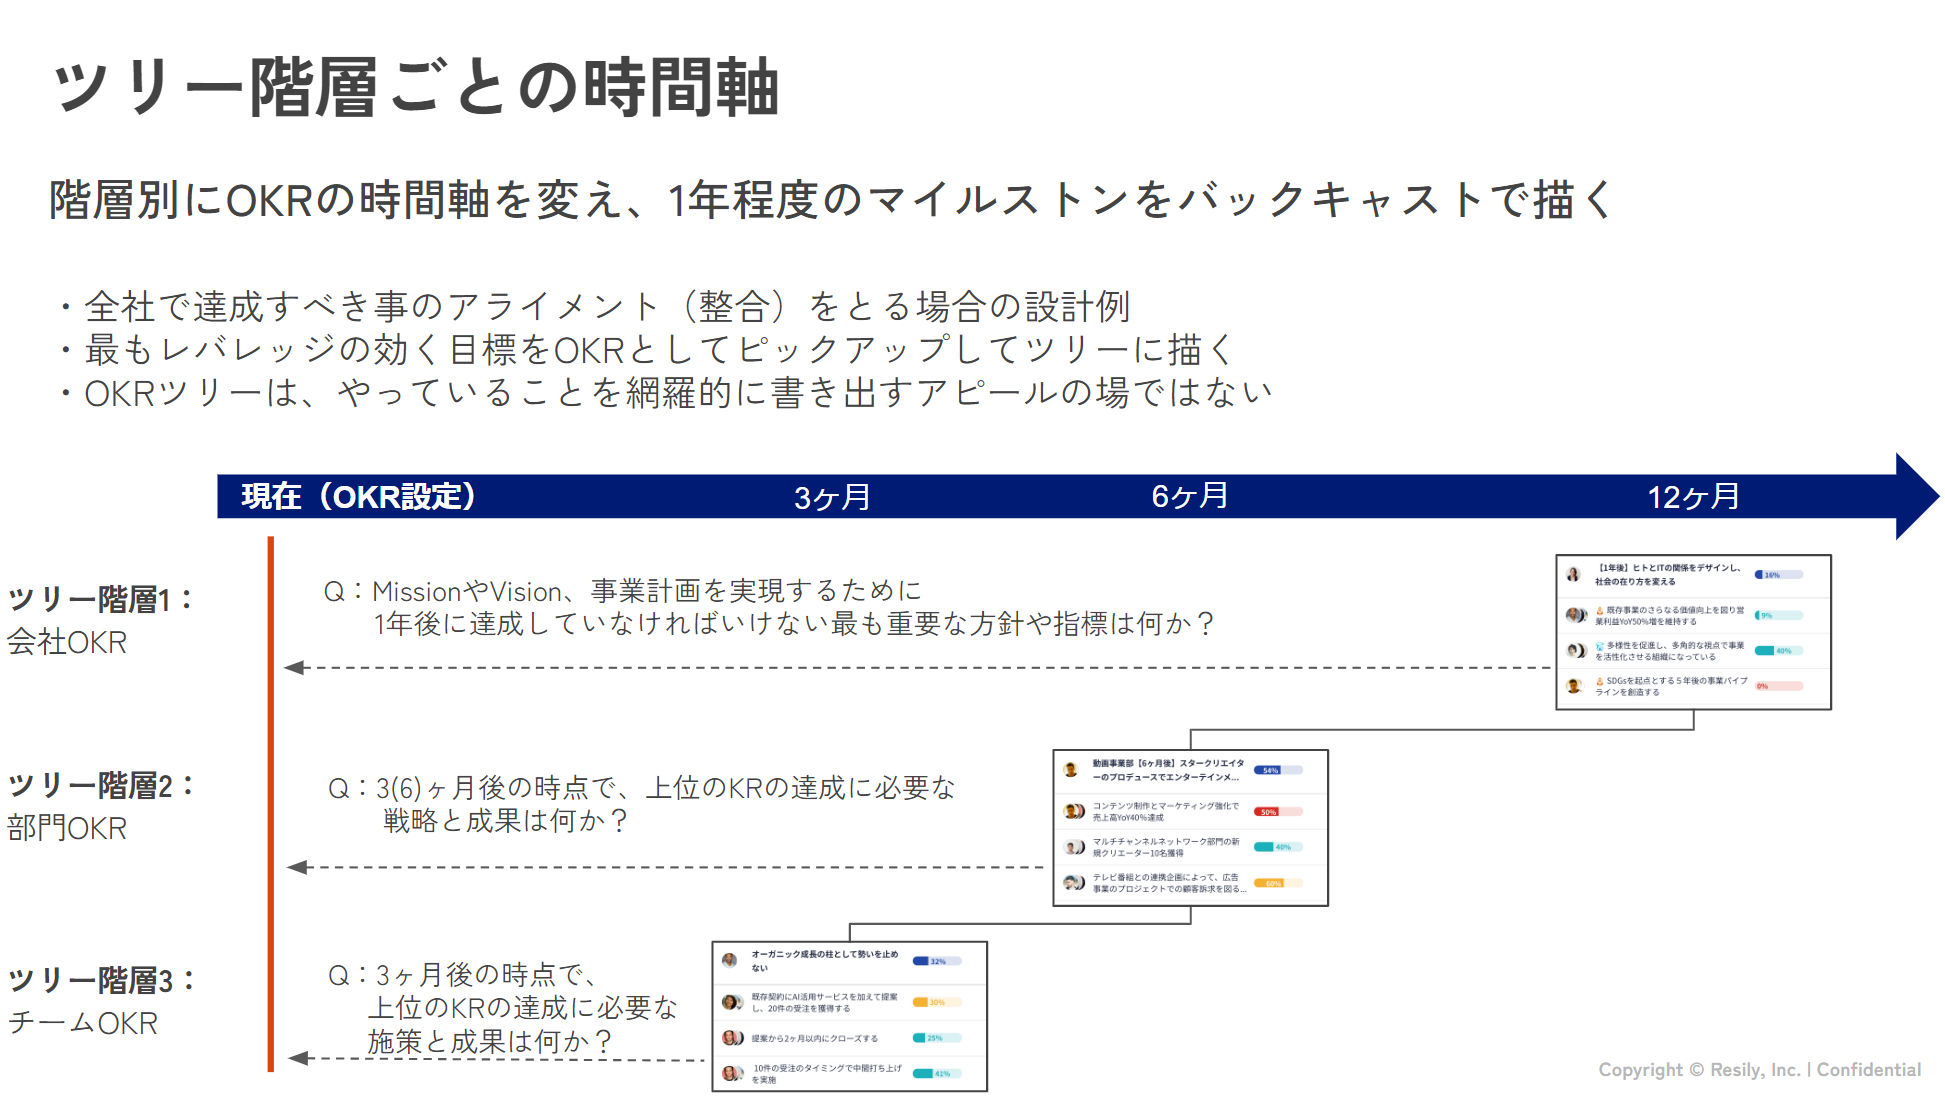Click orange emoji icon before SDGsを起点とする

(x=1600, y=681)
